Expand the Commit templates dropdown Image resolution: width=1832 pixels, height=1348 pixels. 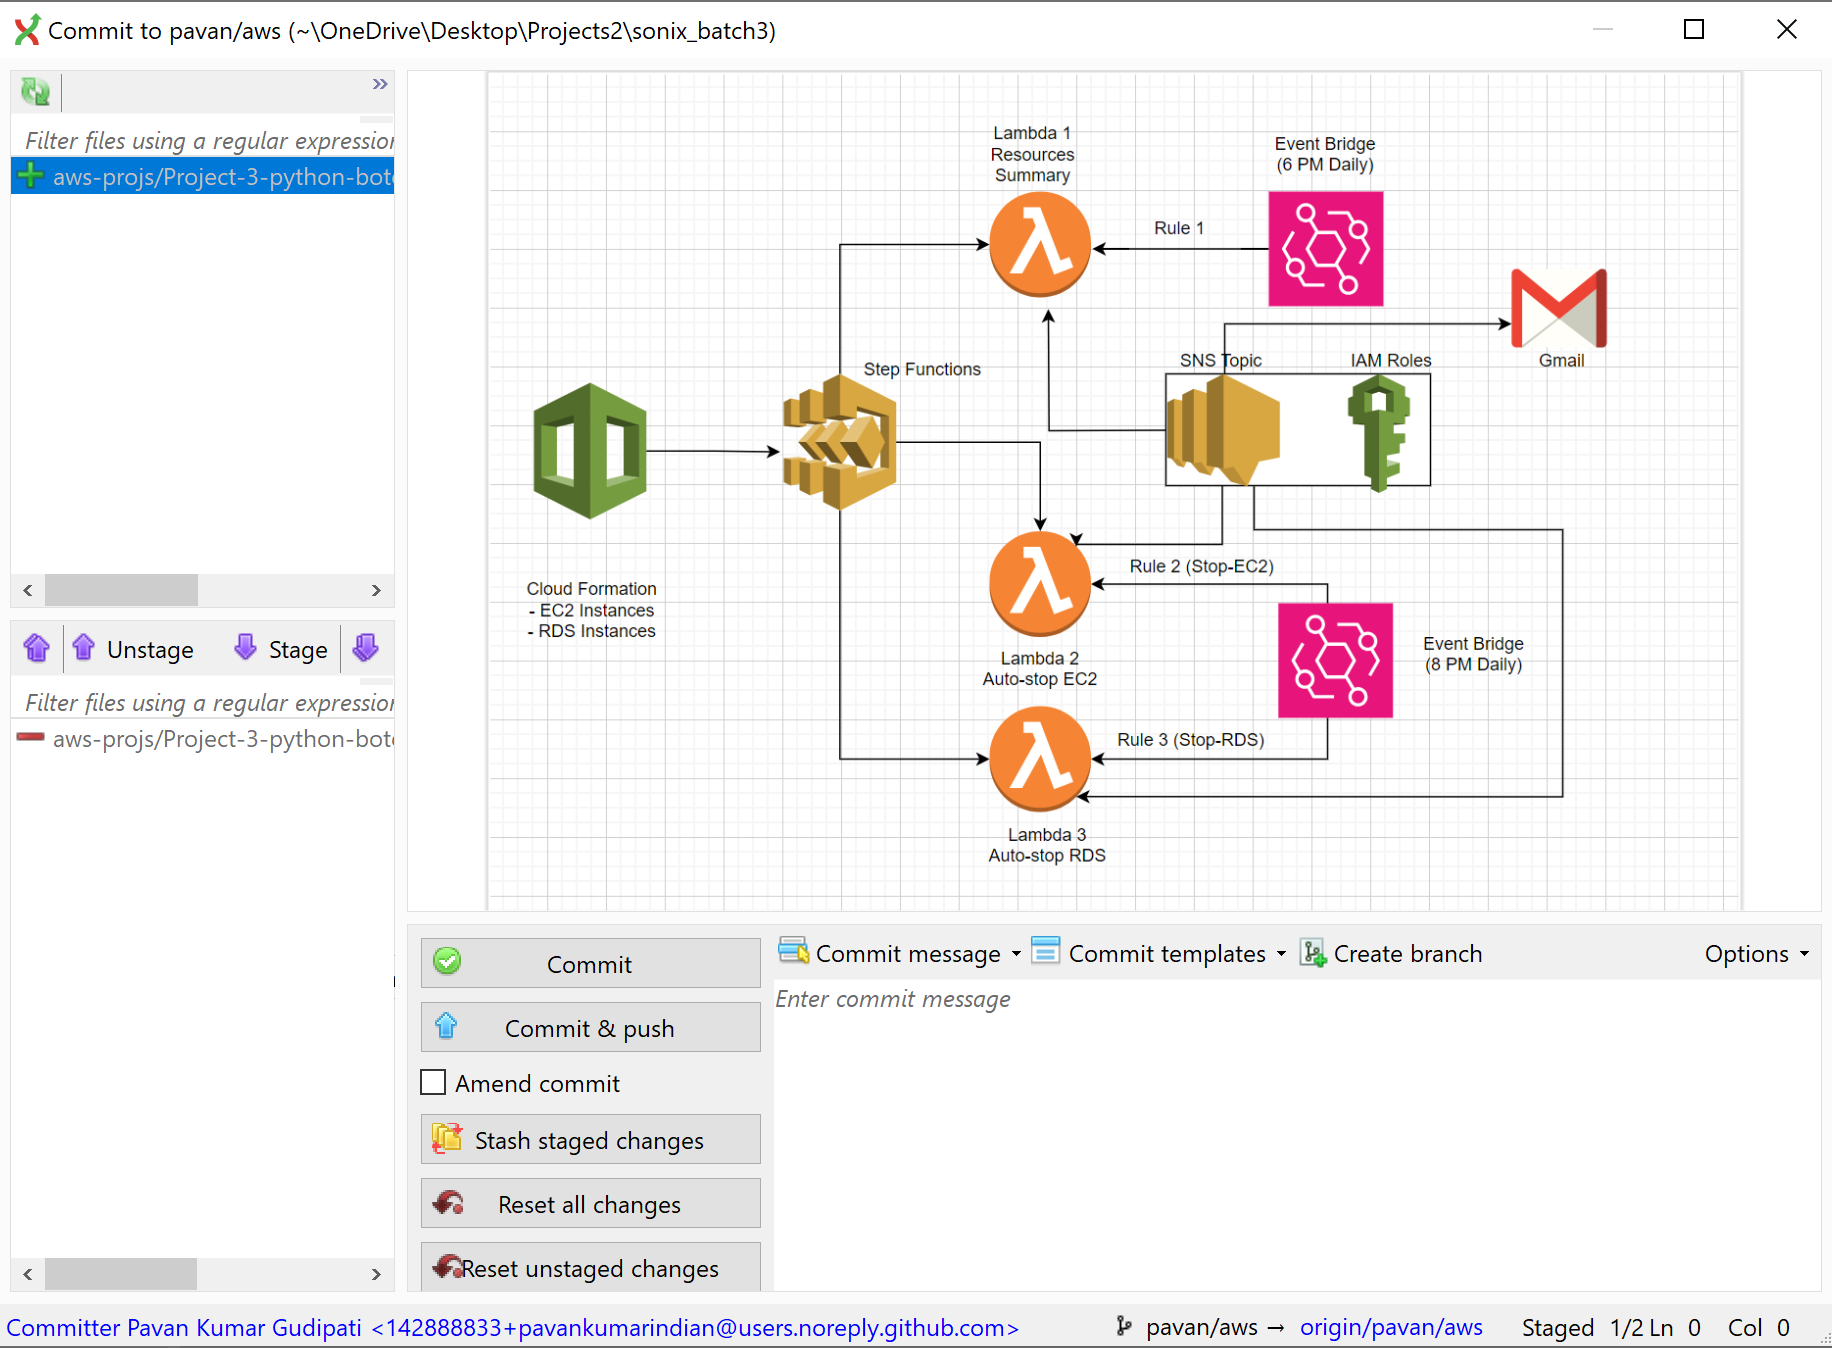[1158, 953]
